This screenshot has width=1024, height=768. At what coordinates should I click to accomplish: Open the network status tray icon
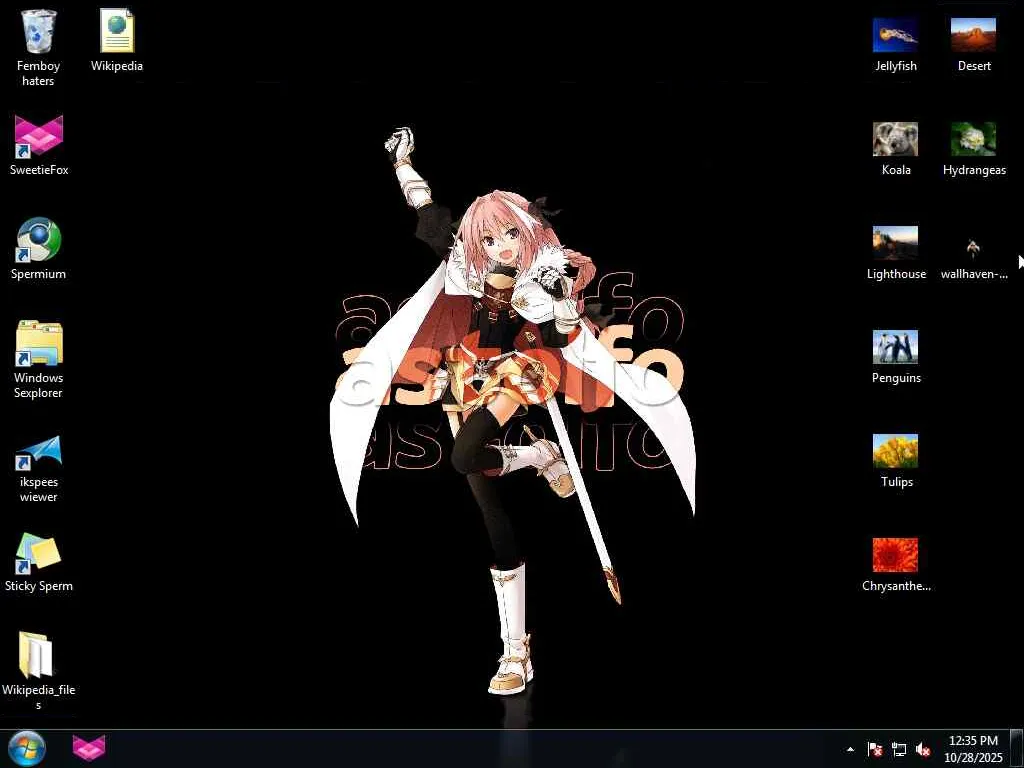coord(899,749)
